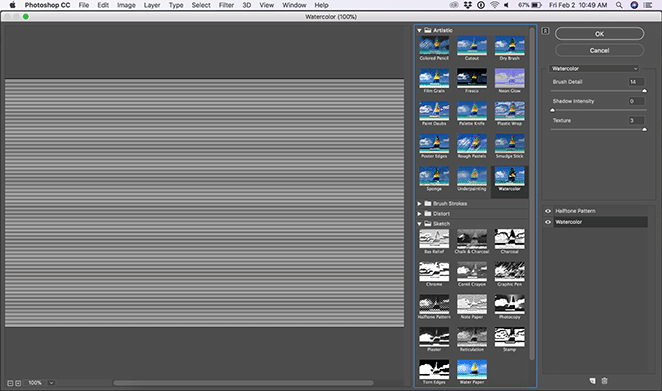Select the Film Grain filter thumbnail
The image size is (662, 391).
point(434,78)
